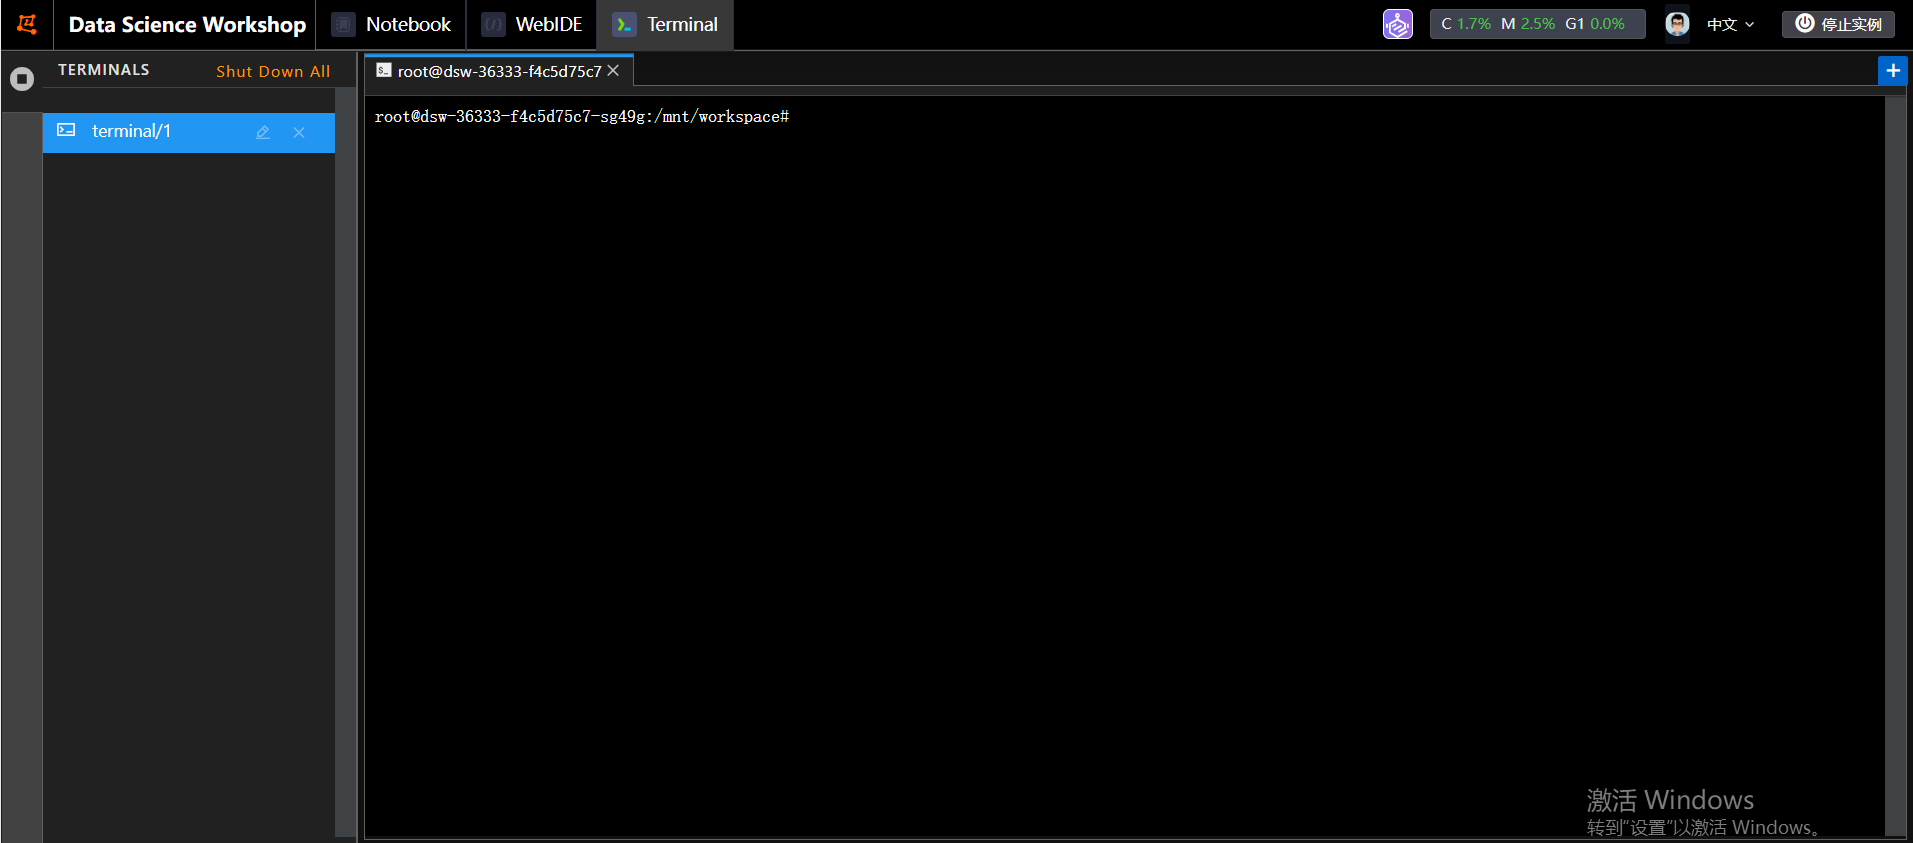Click the CPU memory GPU usage indicator
Viewport: 1913px width, 843px height.
pos(1537,24)
